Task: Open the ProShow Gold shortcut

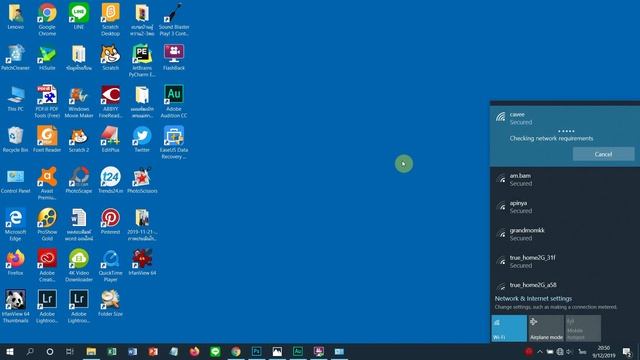Action: (47, 224)
